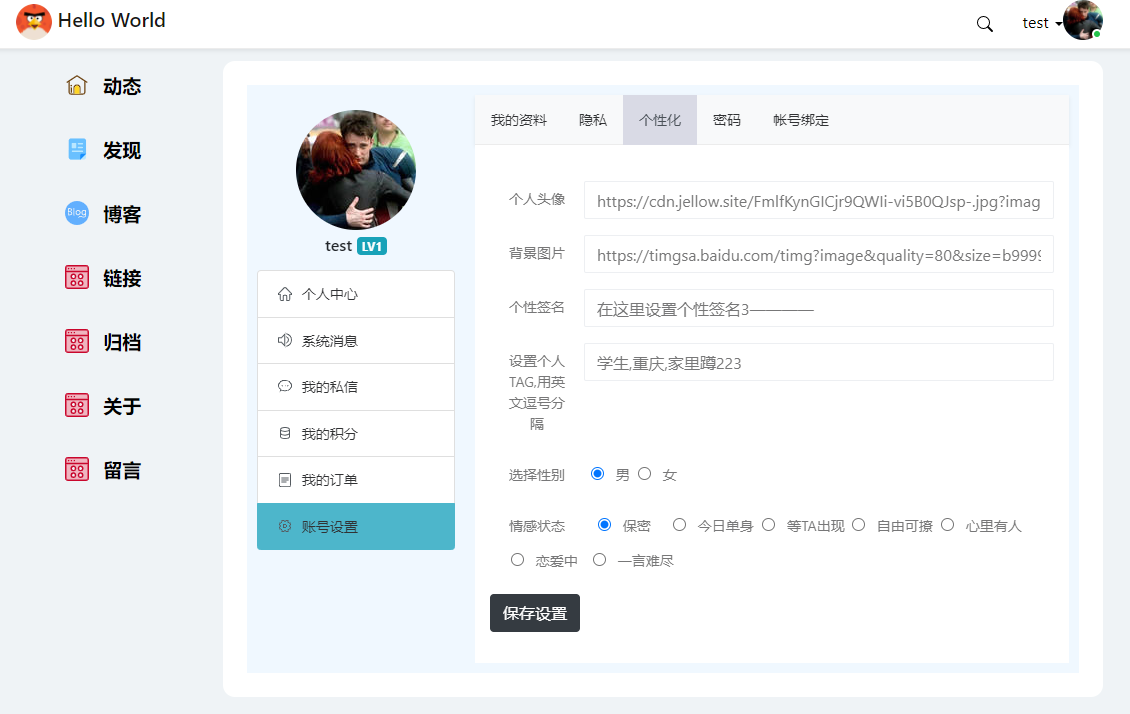
Task: Select the 男 gender radio button
Action: click(x=597, y=473)
